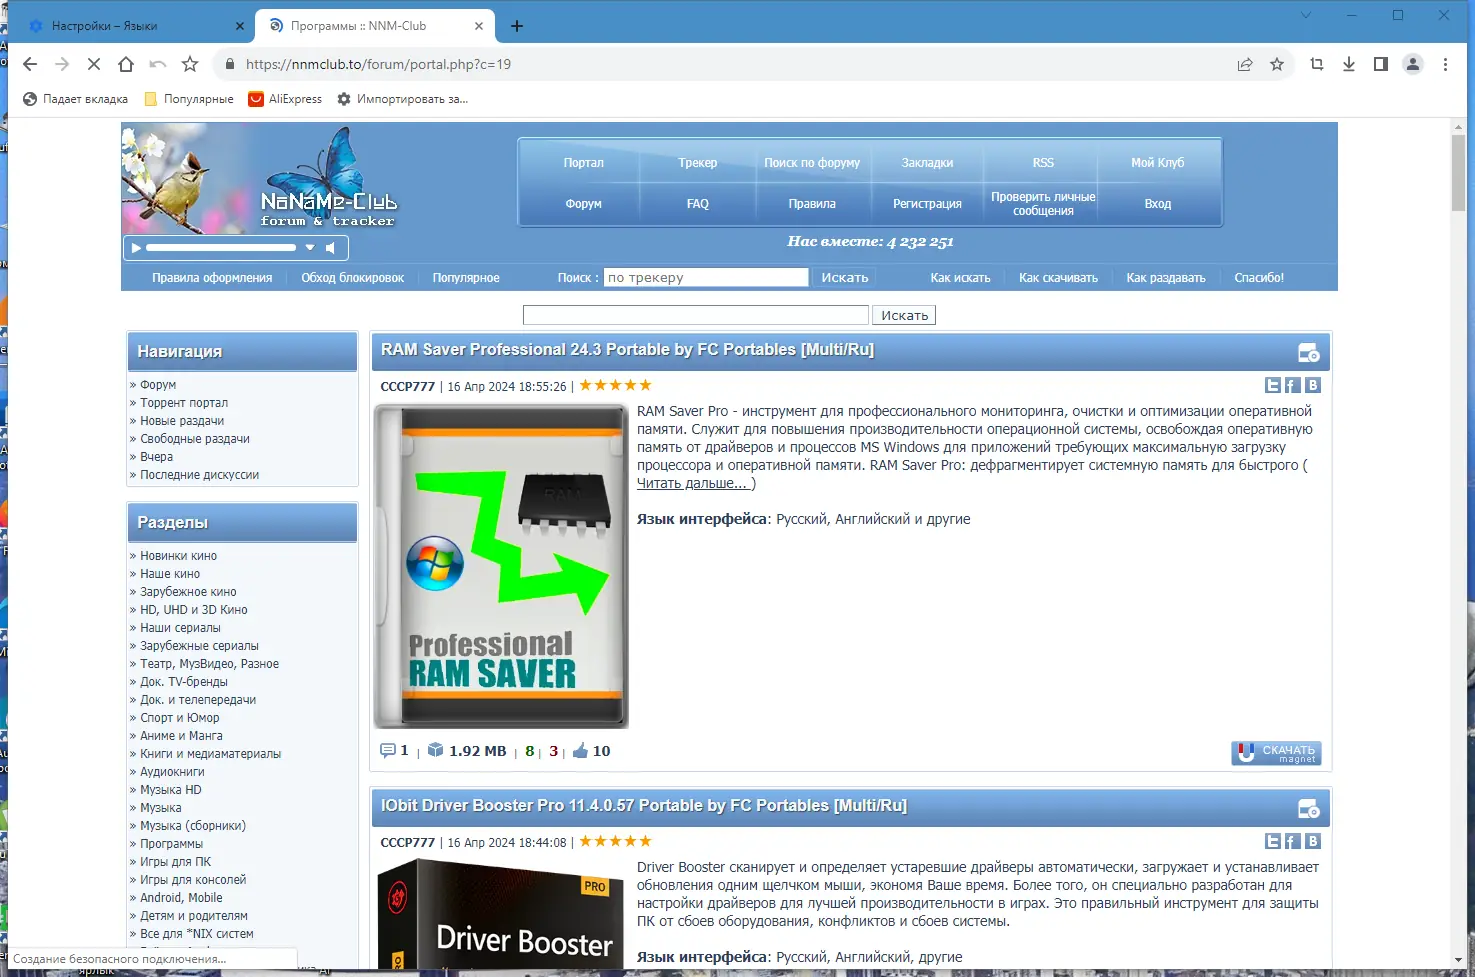Screen dimensions: 1475x977
Task: Click the Вход login menu item
Action: tap(1158, 204)
